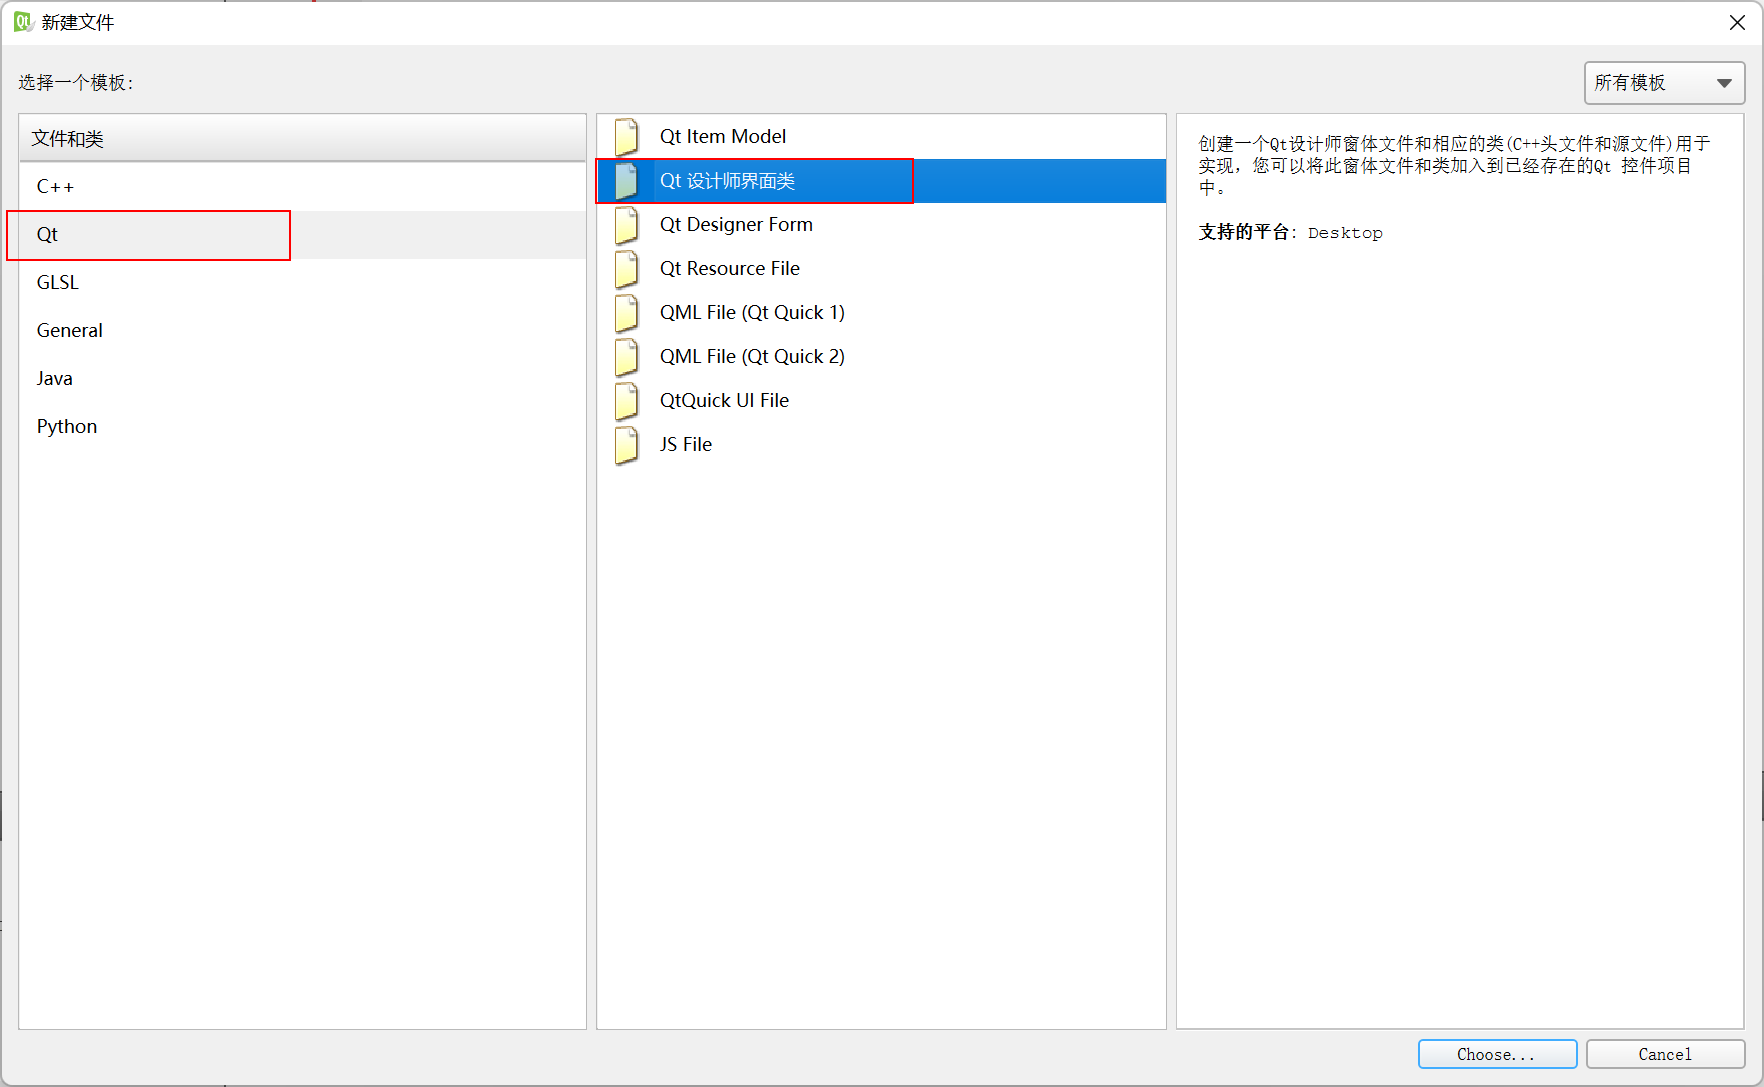
Task: Click the Cancel button
Action: click(1665, 1054)
